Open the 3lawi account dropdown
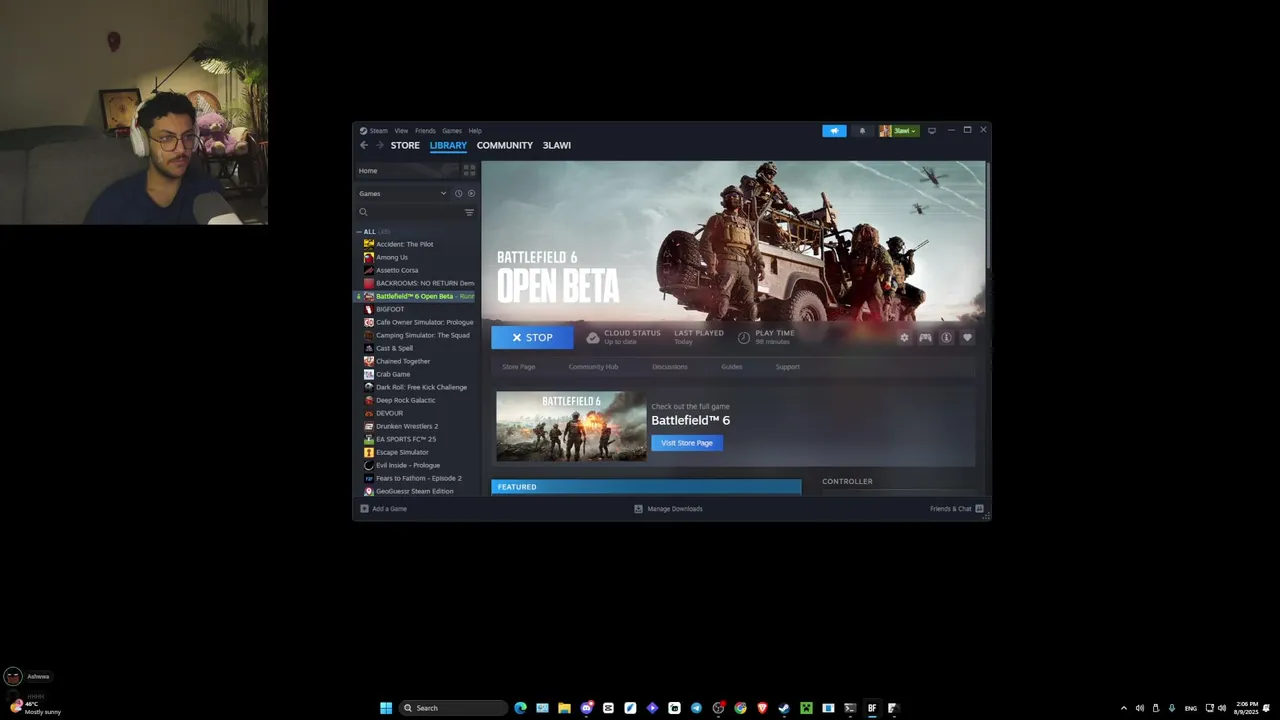The height and width of the screenshot is (720, 1280). (x=898, y=131)
